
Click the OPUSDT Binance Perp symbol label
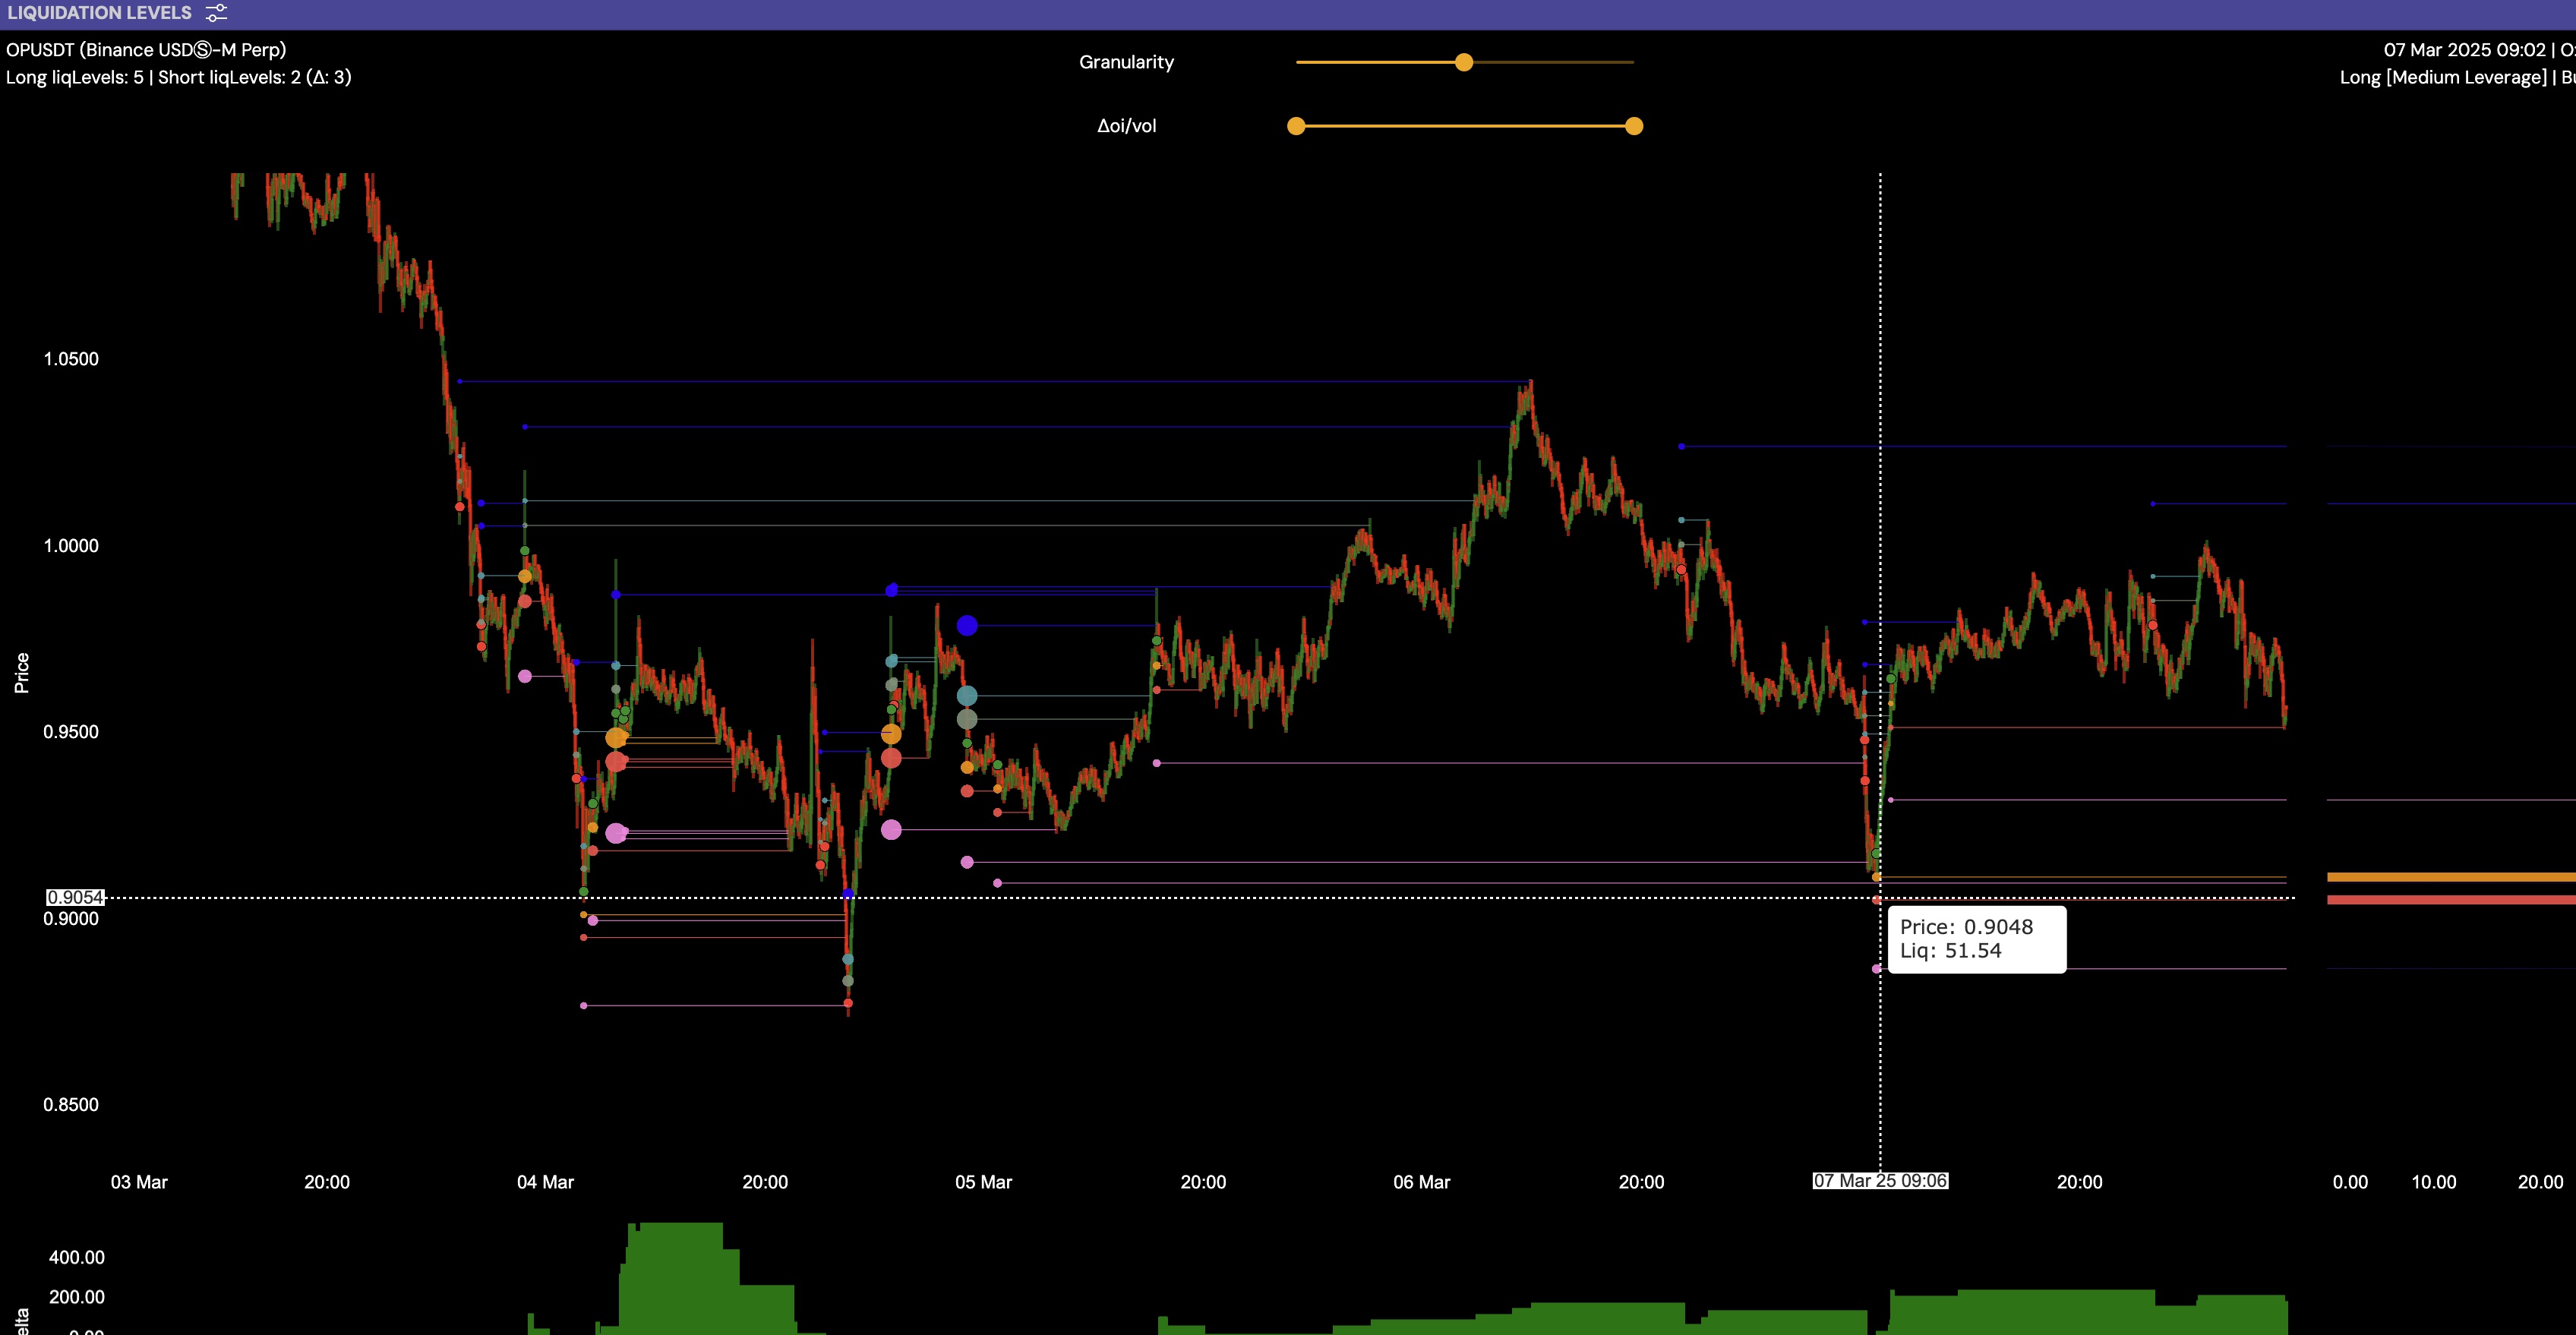pos(146,50)
